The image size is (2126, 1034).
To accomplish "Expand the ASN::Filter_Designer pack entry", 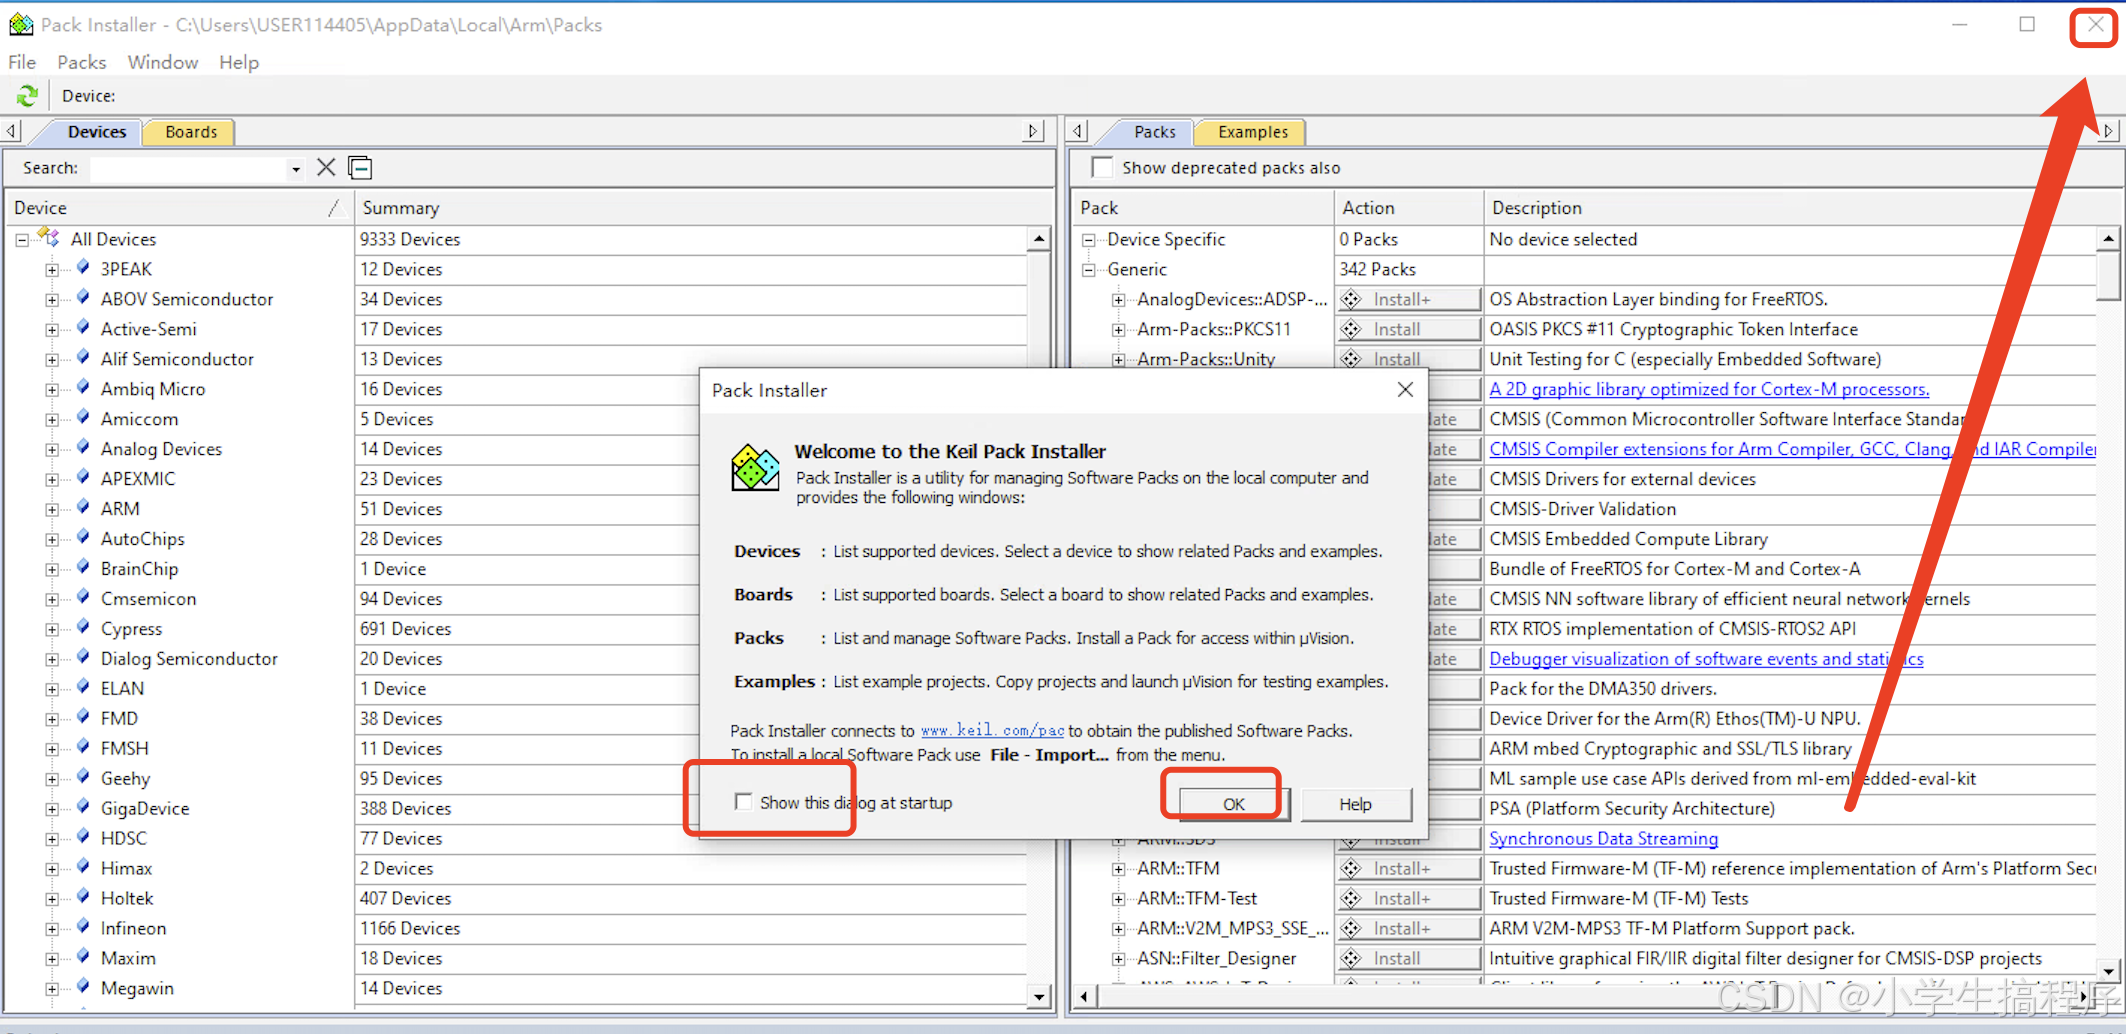I will coord(1119,960).
